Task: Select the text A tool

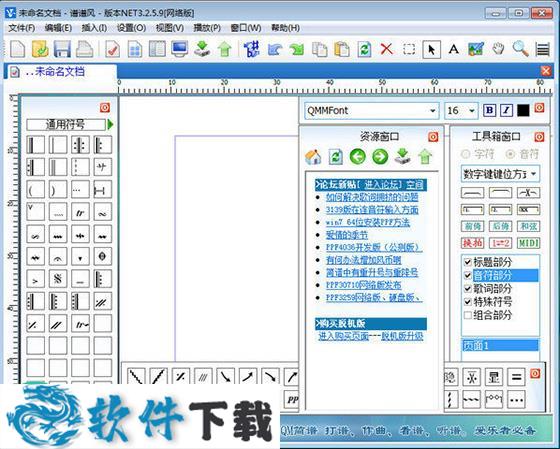Action: pyautogui.click(x=454, y=49)
